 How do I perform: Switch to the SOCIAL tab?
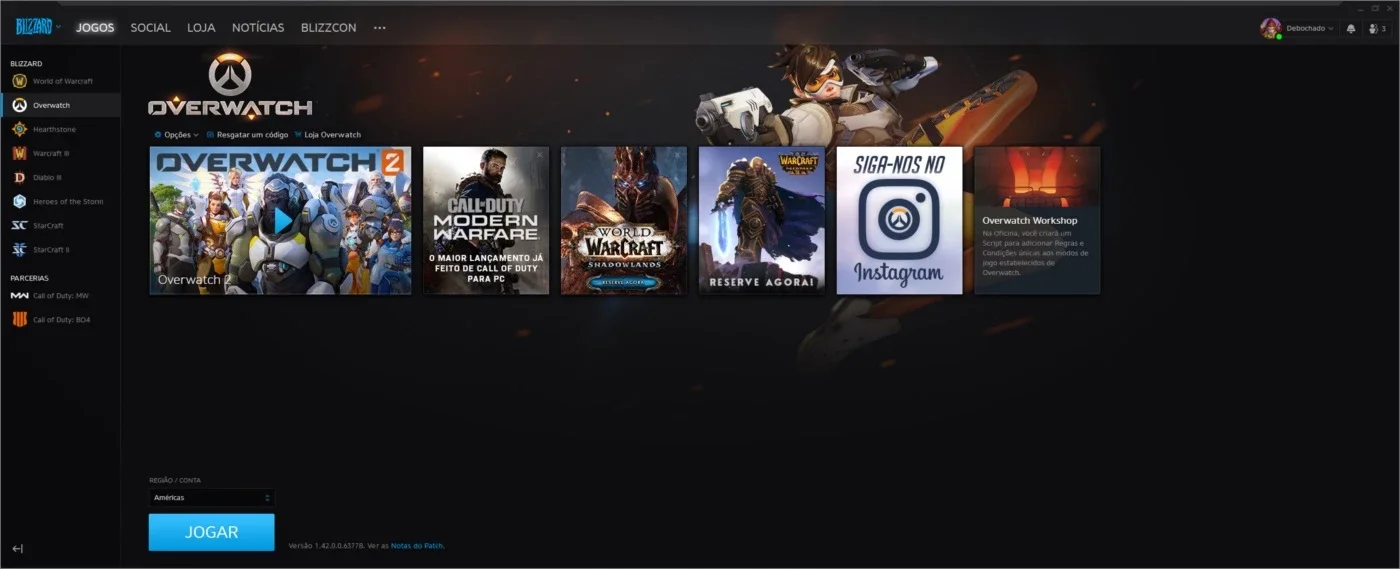point(150,28)
